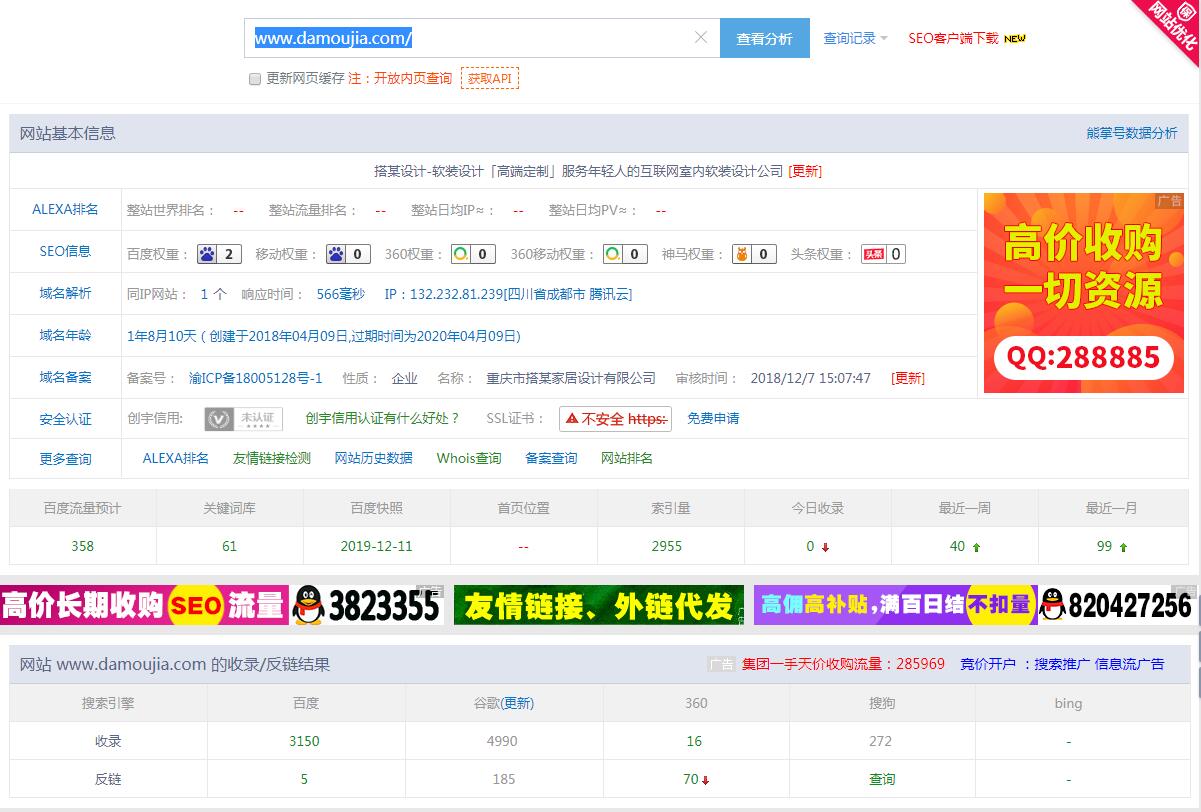The width and height of the screenshot is (1201, 812).
Task: Click the Baidu weight paw icon showing 2
Action: pos(219,254)
